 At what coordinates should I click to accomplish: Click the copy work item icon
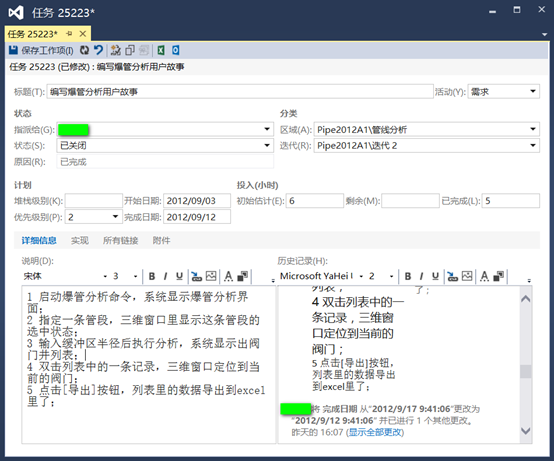click(130, 50)
